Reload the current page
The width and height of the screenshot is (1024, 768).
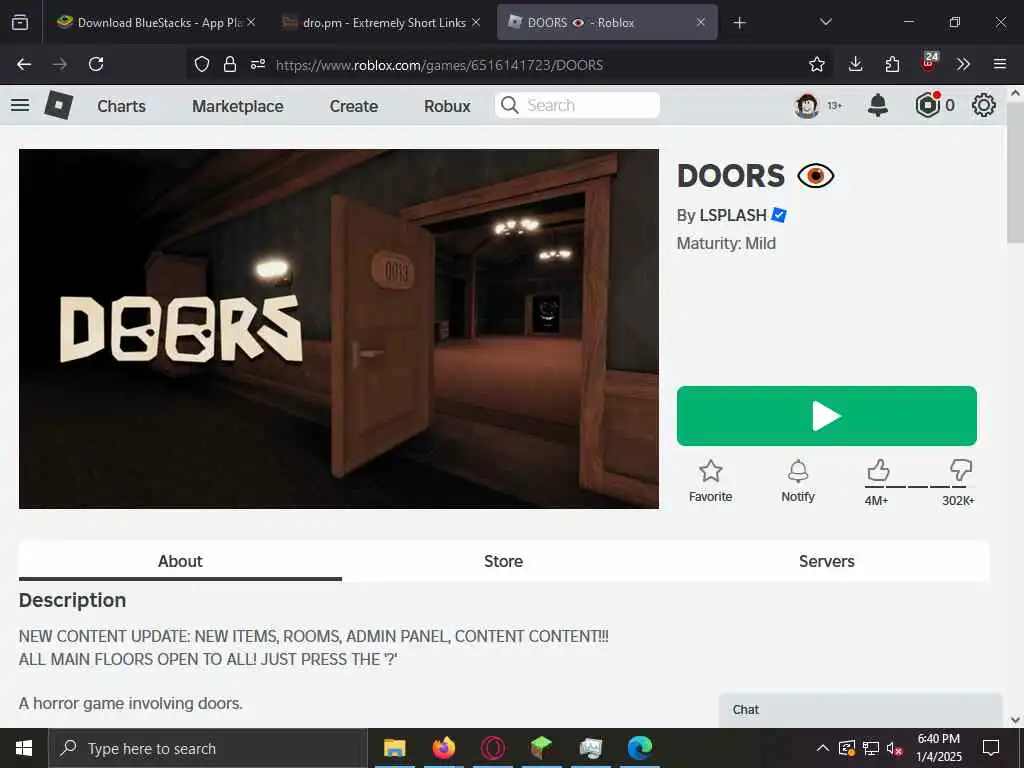tap(96, 64)
